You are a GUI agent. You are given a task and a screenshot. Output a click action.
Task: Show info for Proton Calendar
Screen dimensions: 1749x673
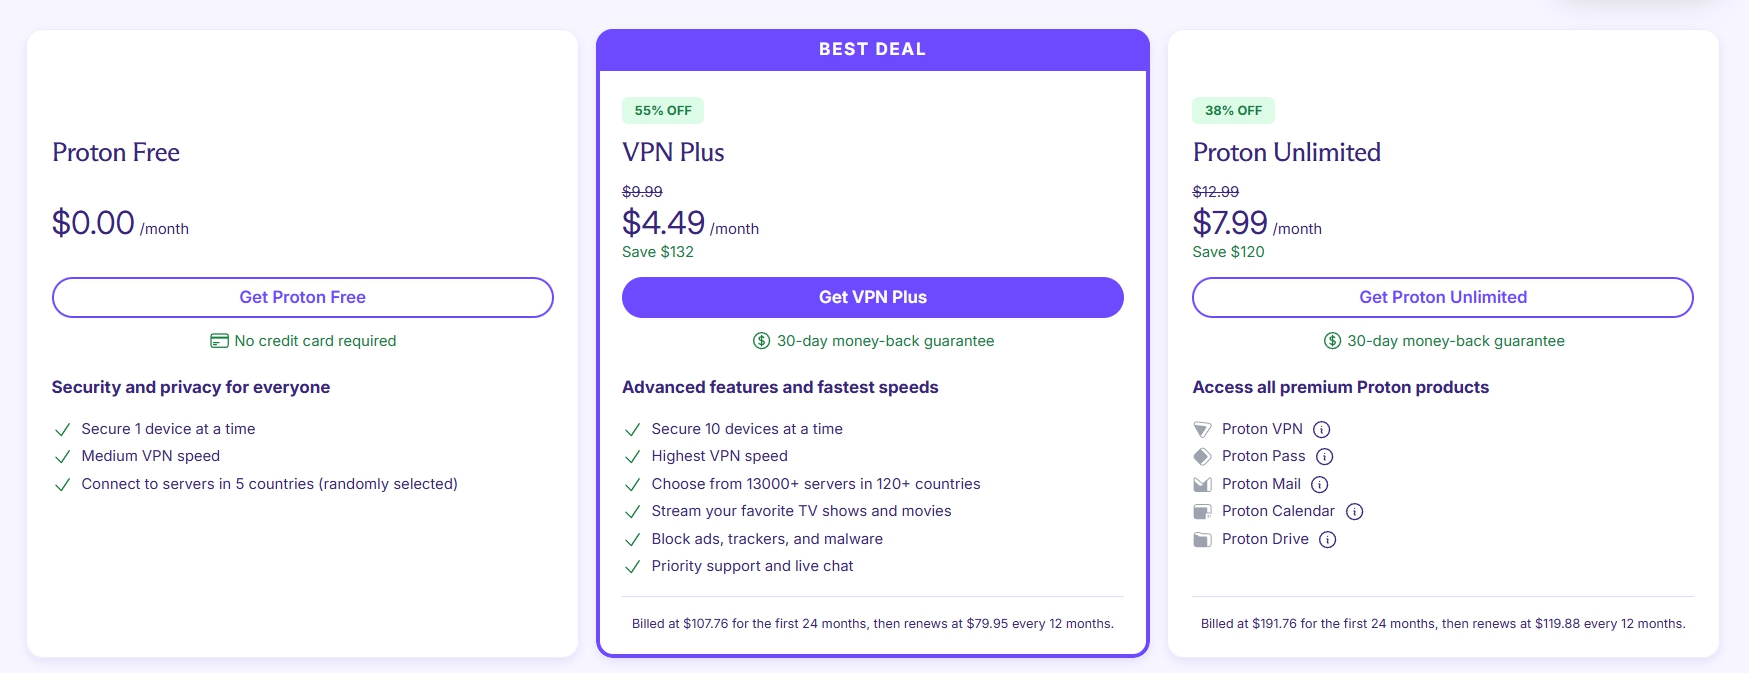pos(1354,512)
